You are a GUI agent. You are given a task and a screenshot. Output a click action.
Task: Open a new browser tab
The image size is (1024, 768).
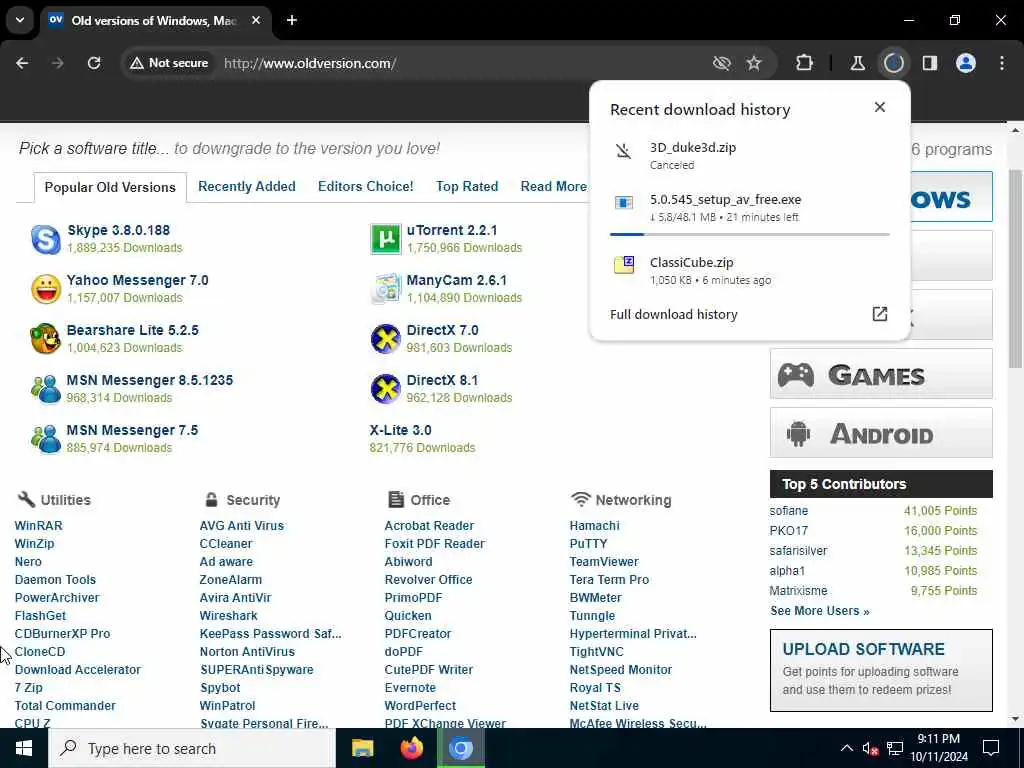tap(292, 20)
